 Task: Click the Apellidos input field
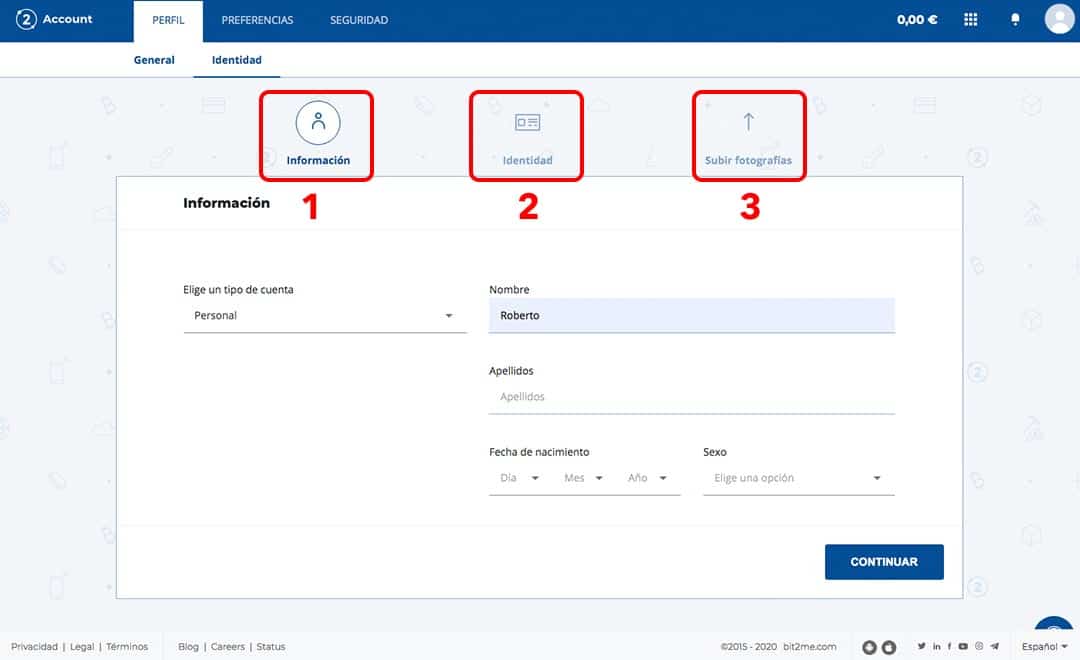click(x=692, y=397)
